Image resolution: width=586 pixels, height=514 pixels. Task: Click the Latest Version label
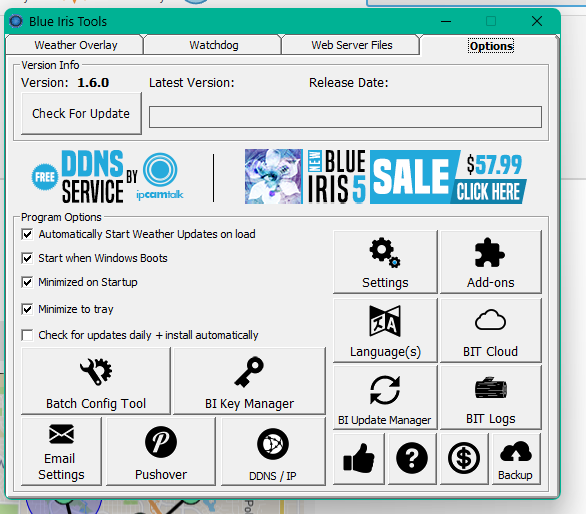click(192, 83)
